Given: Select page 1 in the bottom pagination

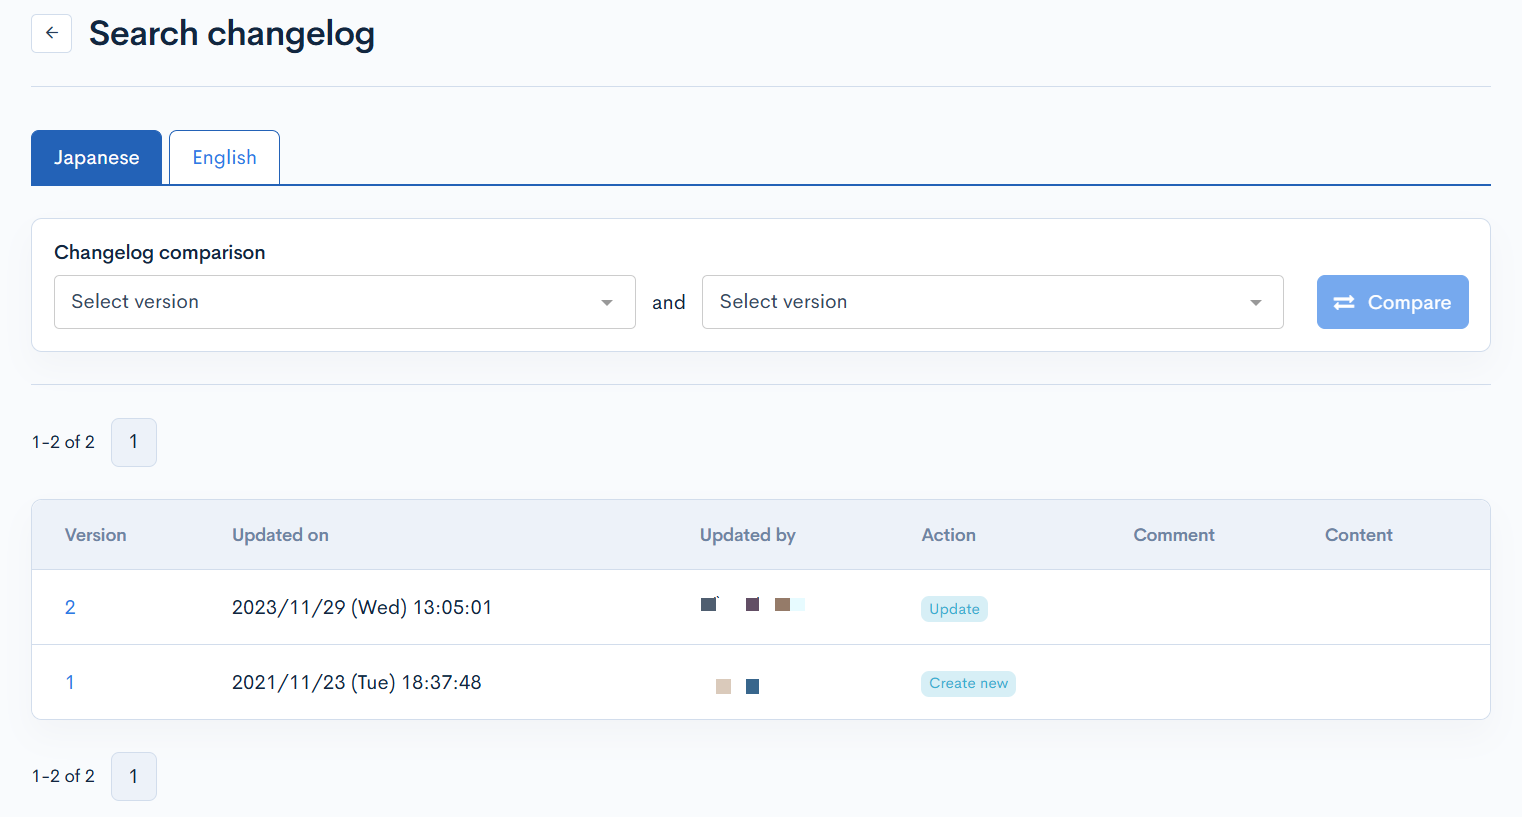Looking at the screenshot, I should coord(134,776).
